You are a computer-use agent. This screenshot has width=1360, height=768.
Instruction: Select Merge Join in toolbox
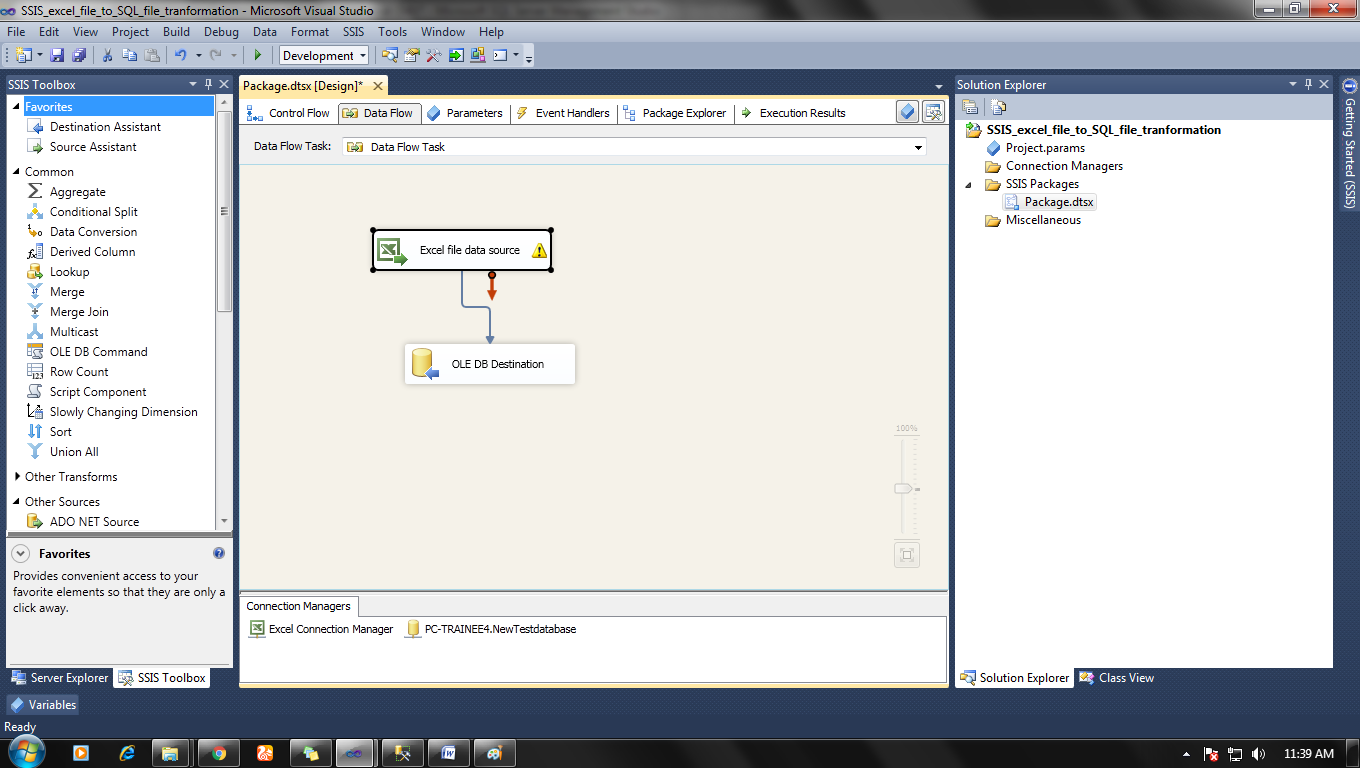(79, 312)
